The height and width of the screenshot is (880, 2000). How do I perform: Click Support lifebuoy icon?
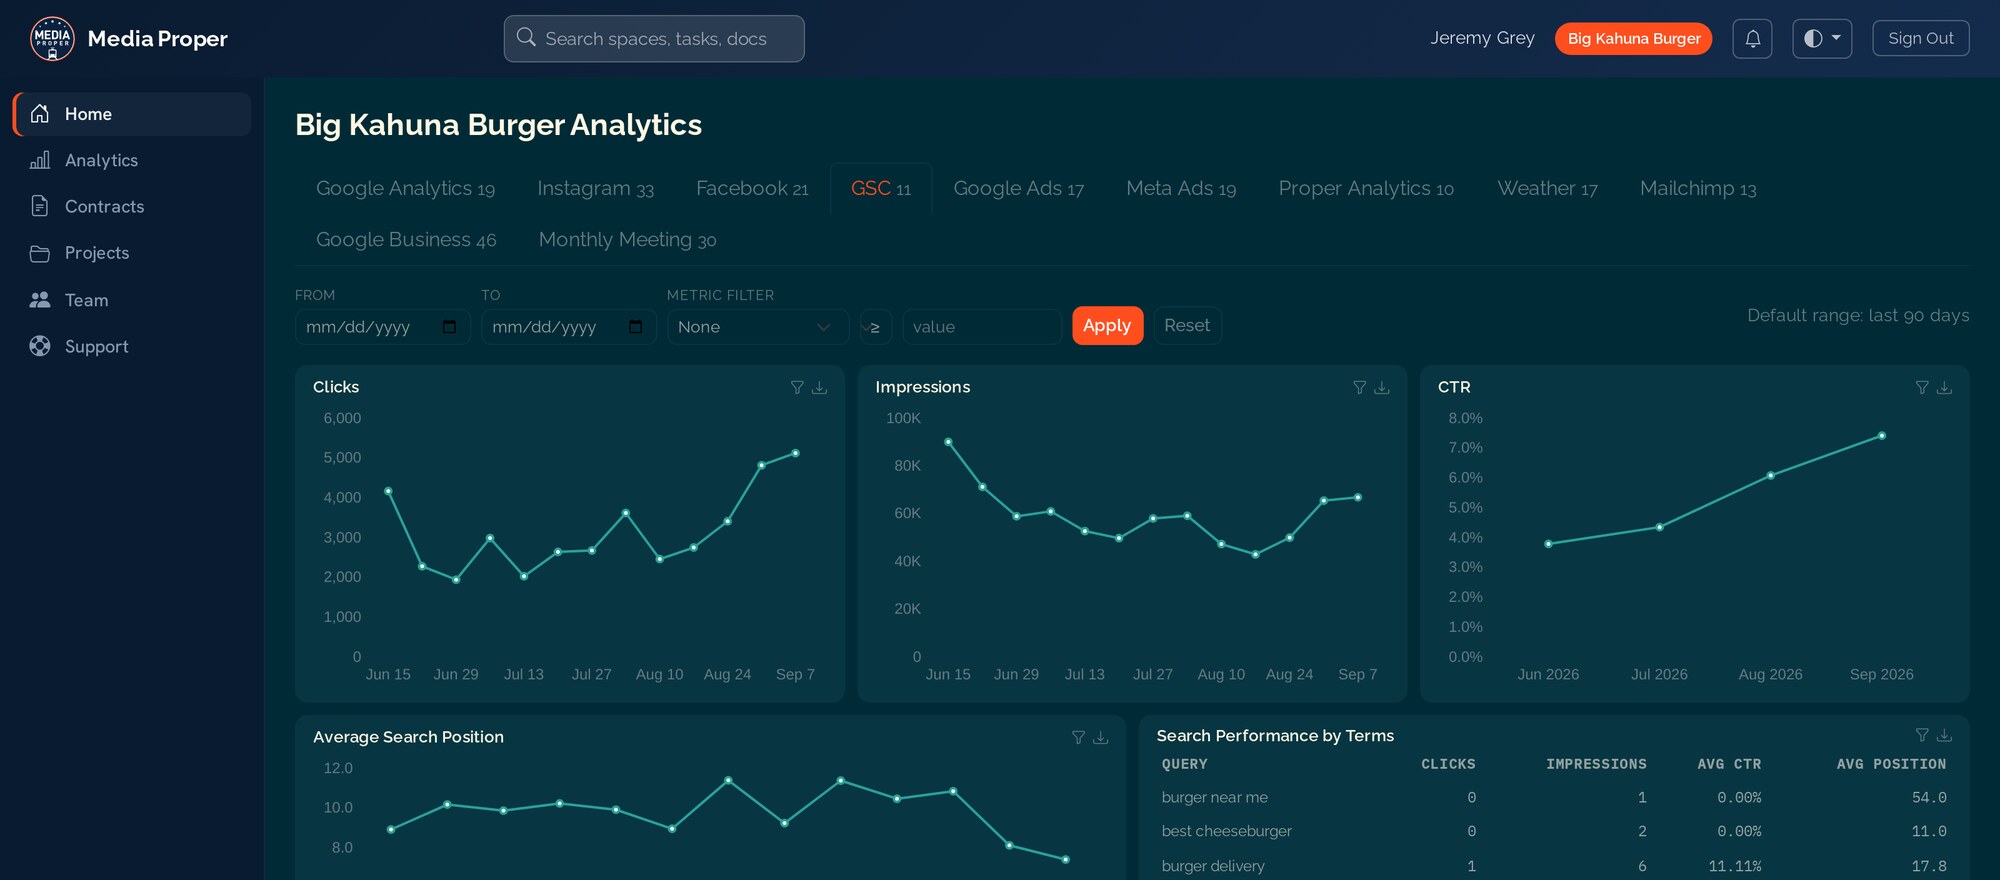pyautogui.click(x=40, y=346)
